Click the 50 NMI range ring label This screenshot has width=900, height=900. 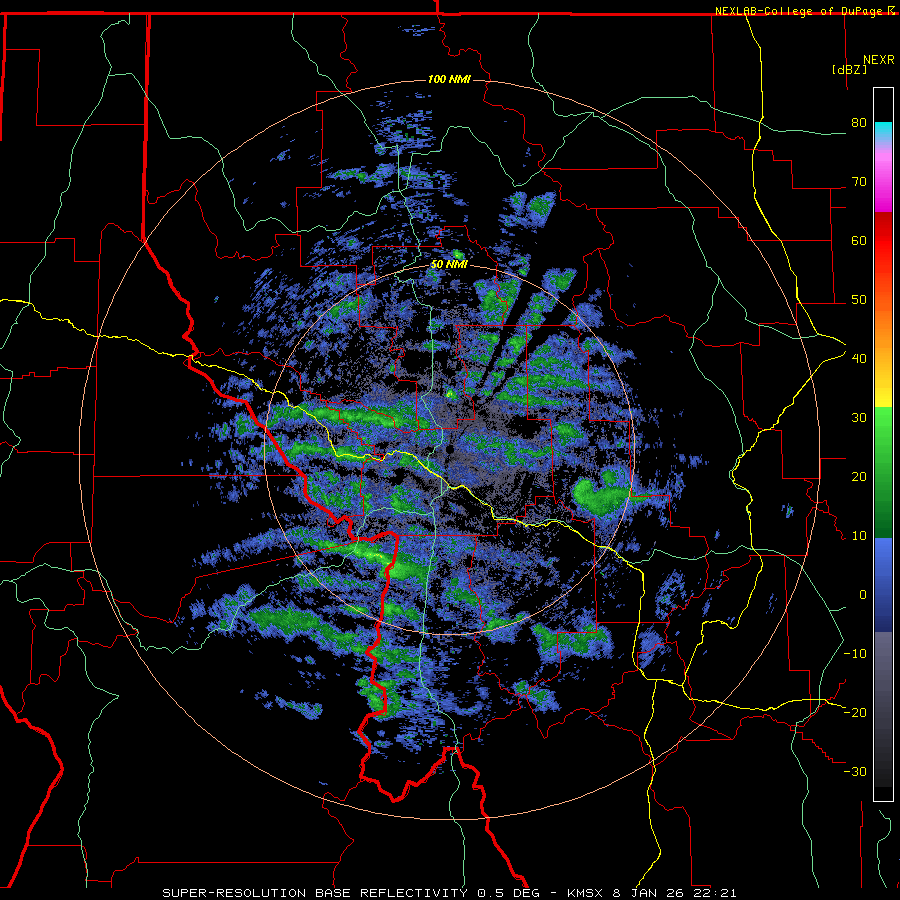[x=449, y=265]
